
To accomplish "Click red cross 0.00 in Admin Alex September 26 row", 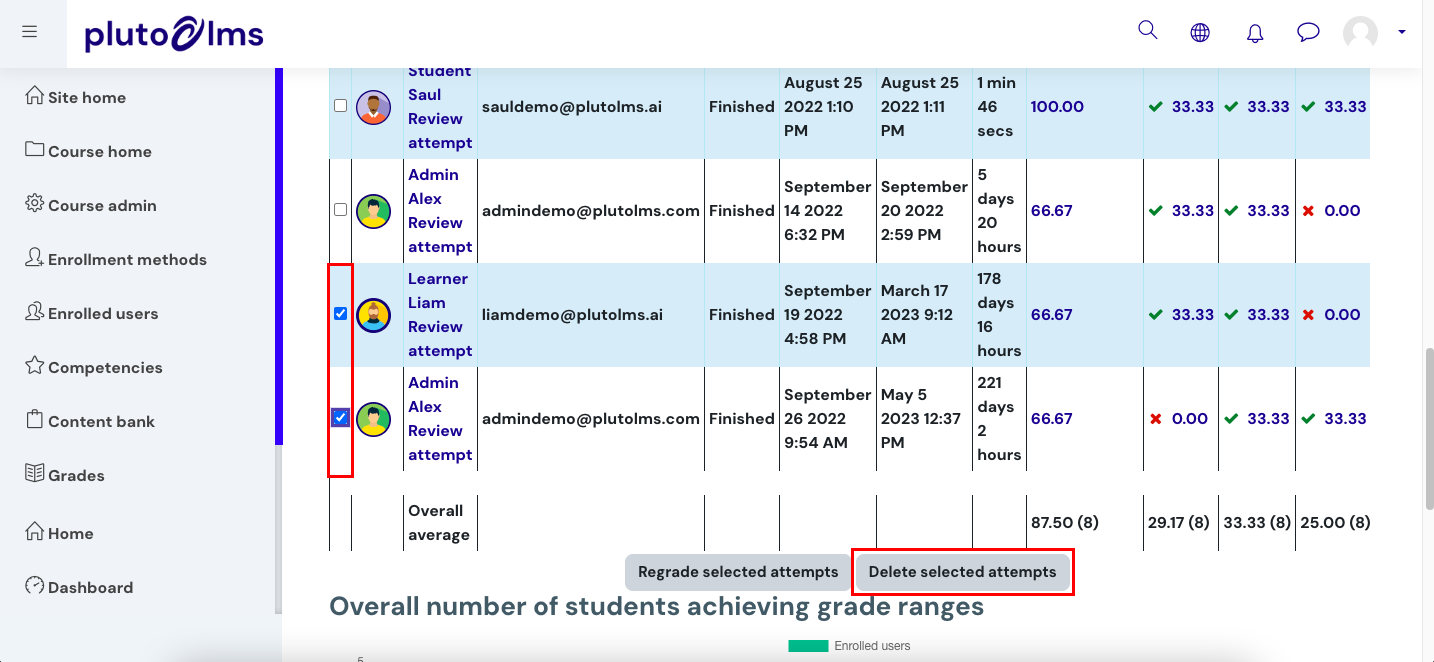I will pos(1178,419).
